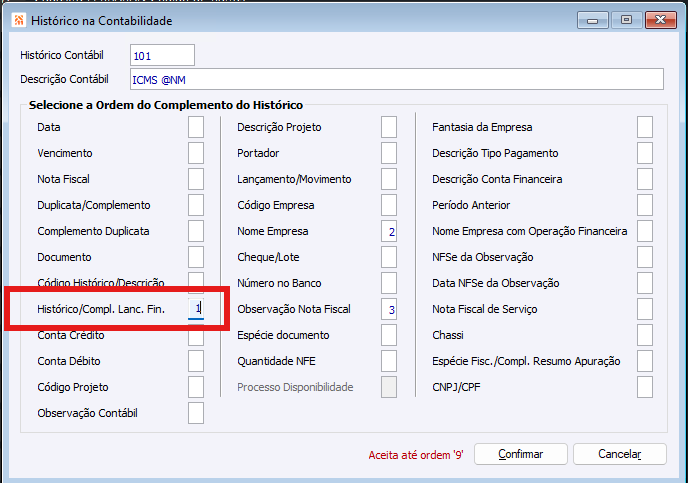Click the Nome Empresa order box with 2

(x=389, y=231)
